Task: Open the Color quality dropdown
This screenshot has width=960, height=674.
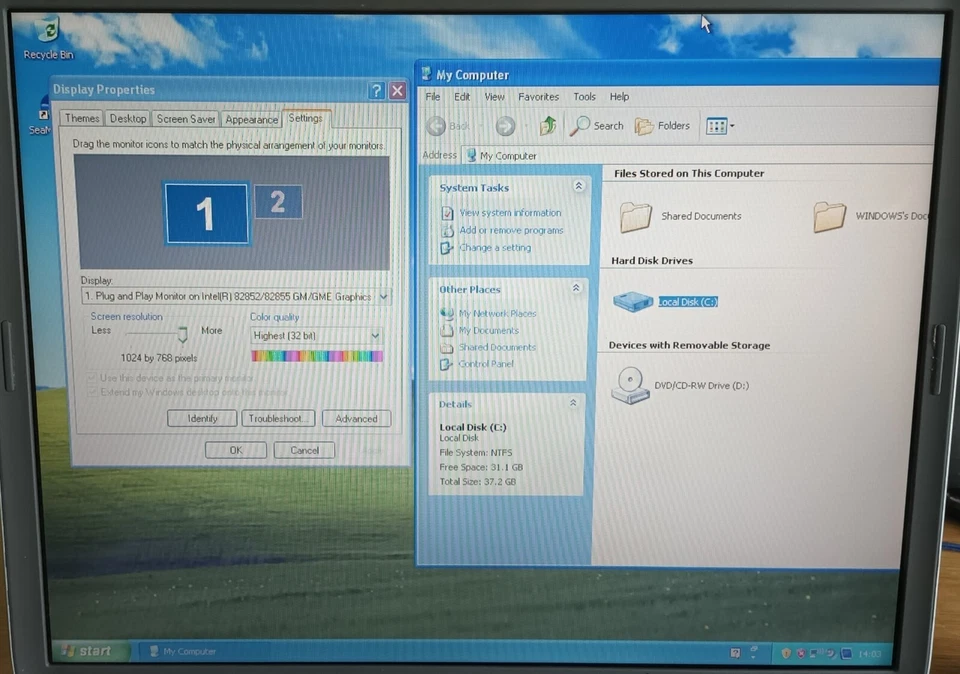Action: 374,335
